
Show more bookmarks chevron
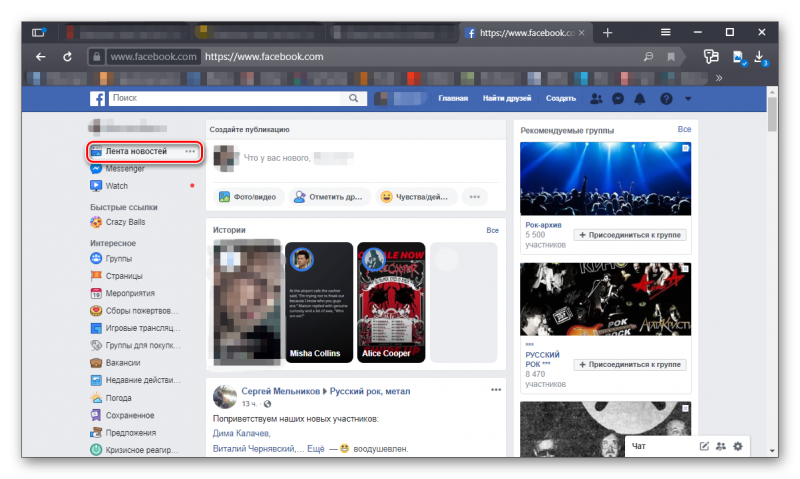(719, 78)
